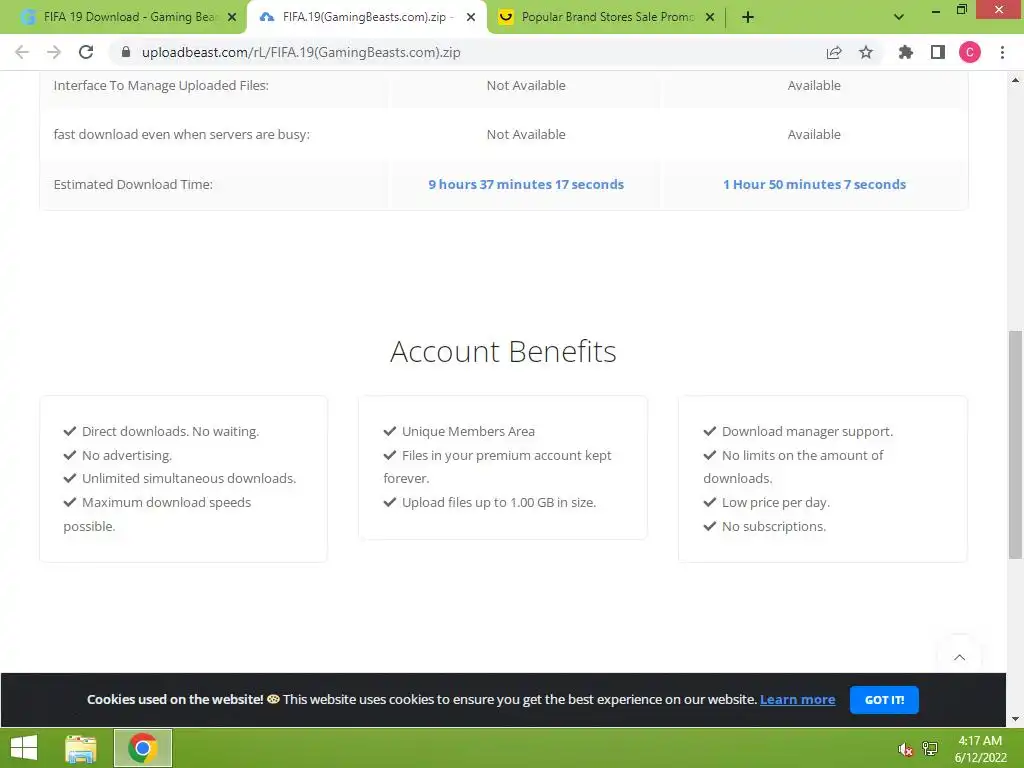Click 'Interface To Manage Uploaded Files:' label
This screenshot has width=1024, height=768.
[x=161, y=86]
